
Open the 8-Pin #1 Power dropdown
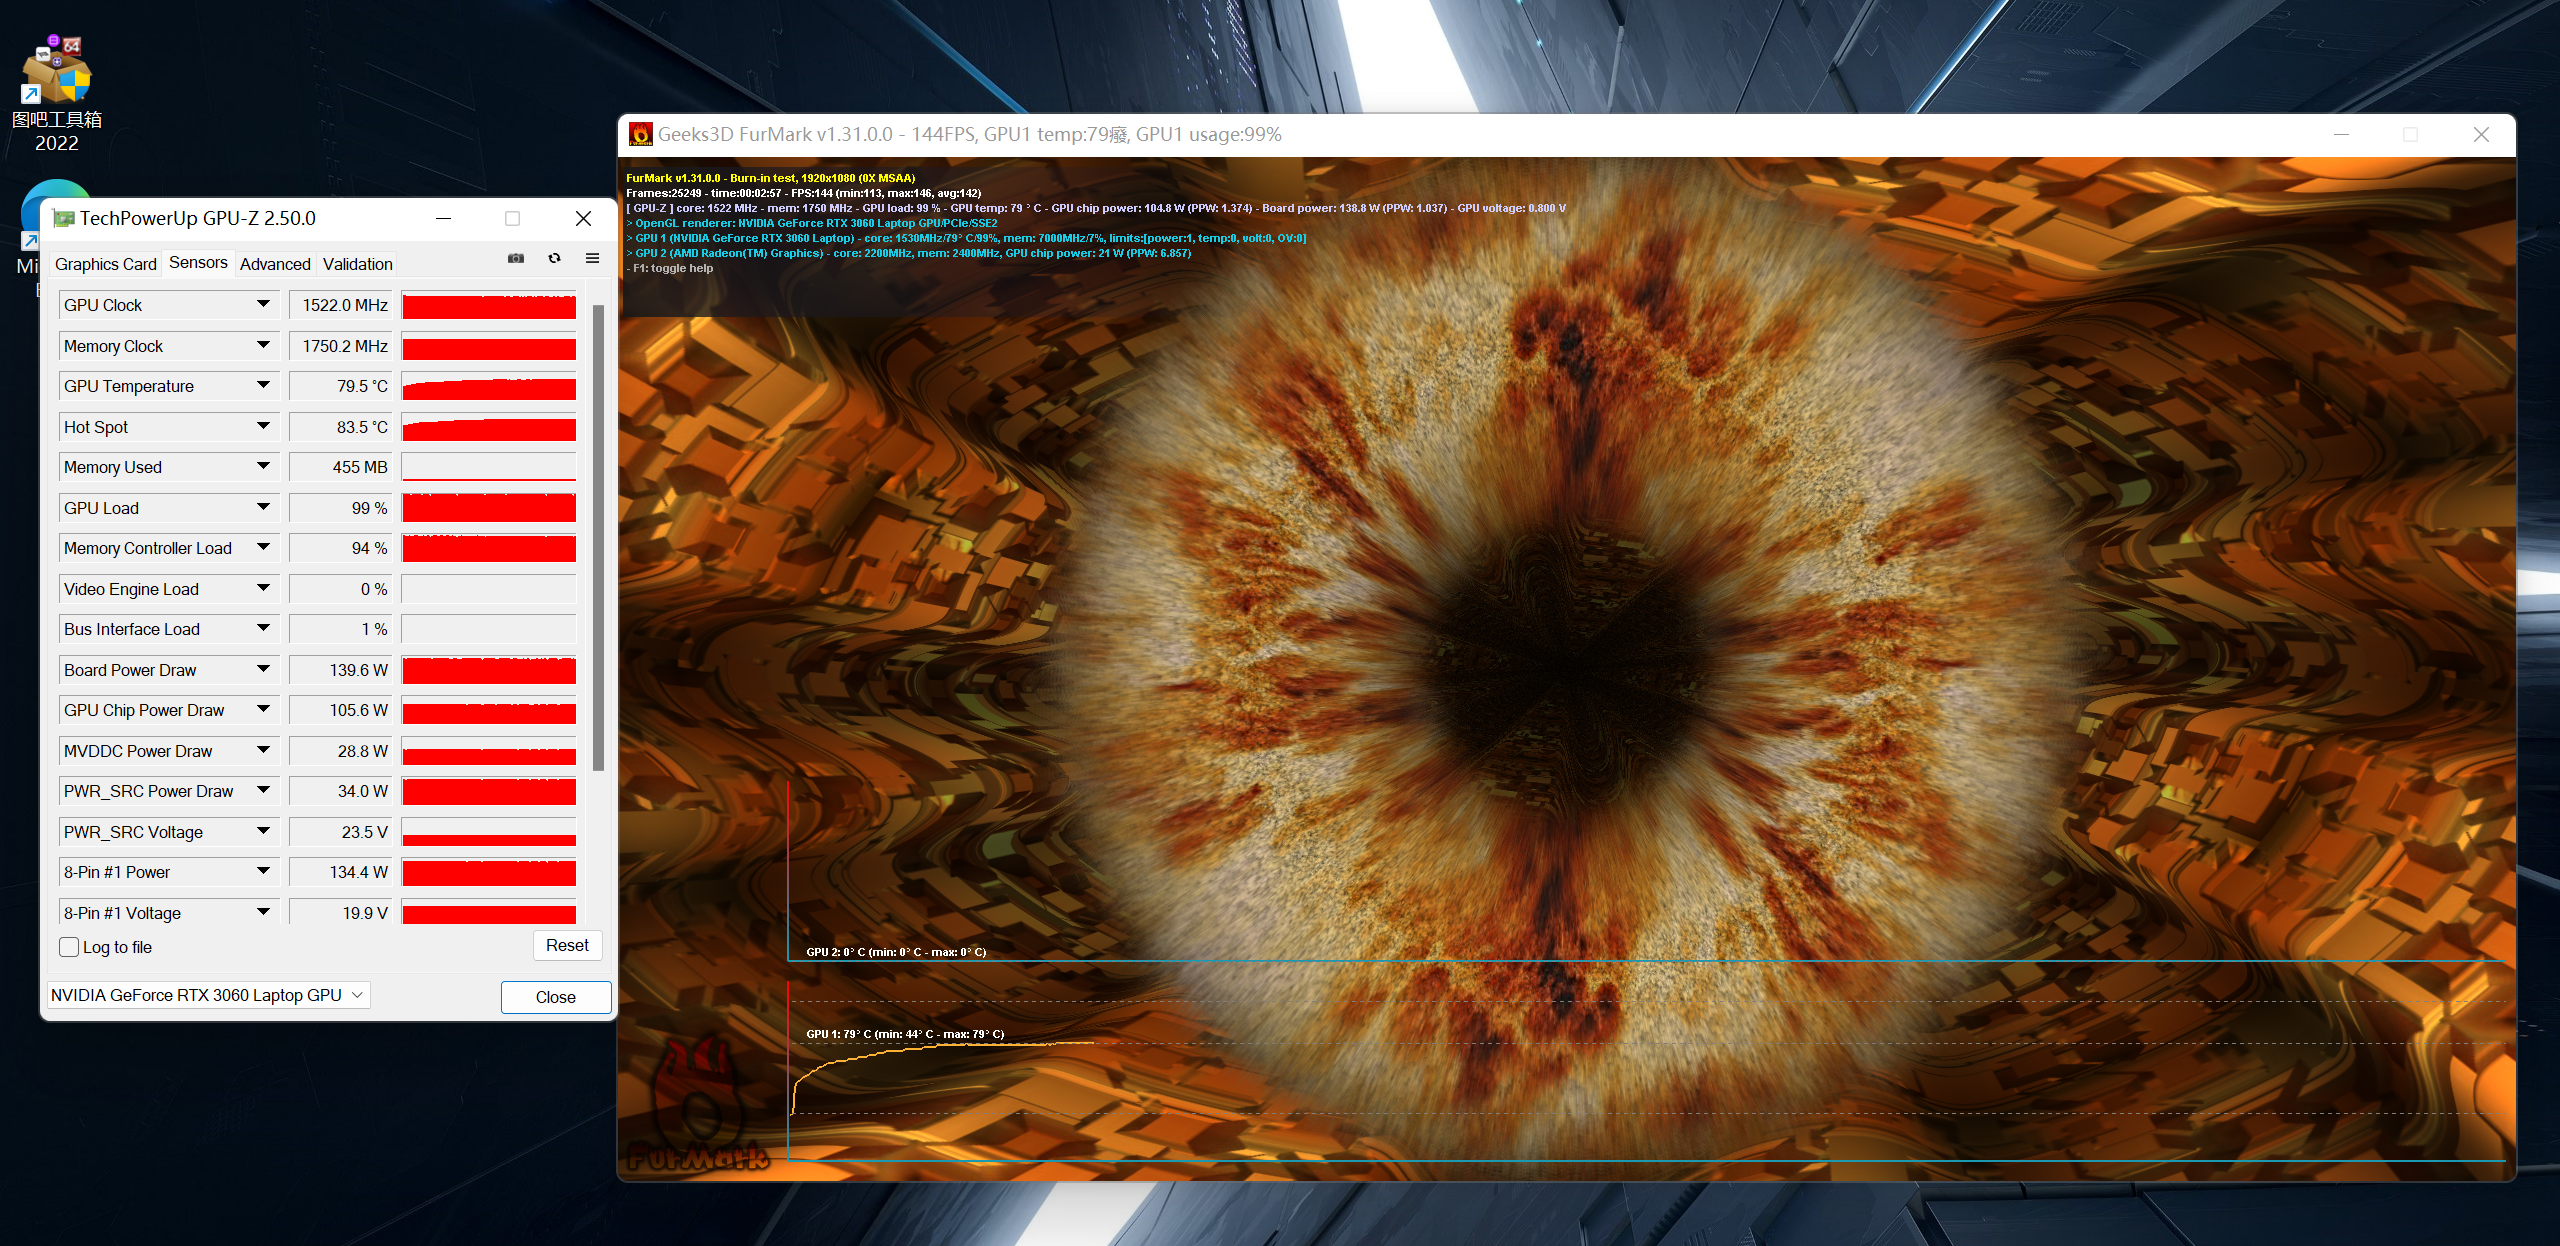(x=263, y=871)
